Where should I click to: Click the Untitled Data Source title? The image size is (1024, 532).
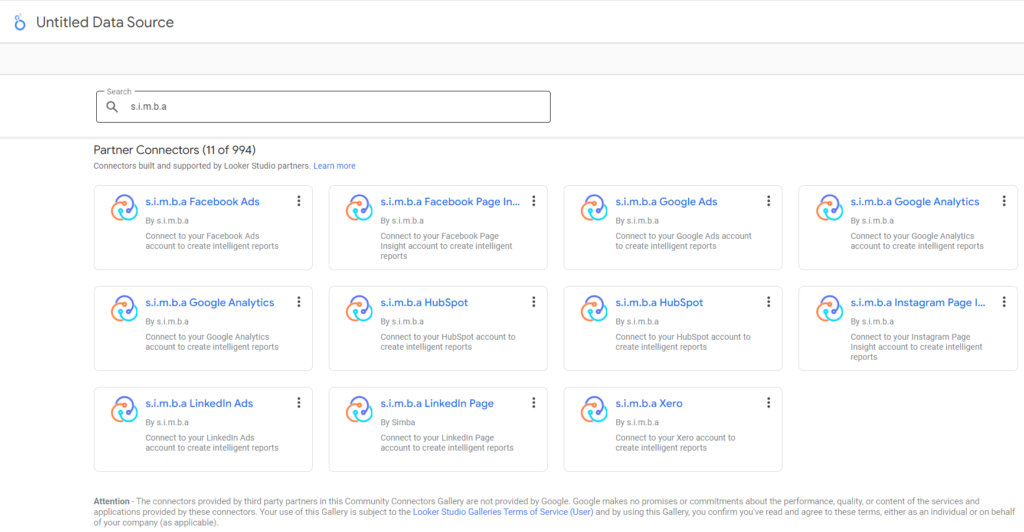(x=105, y=22)
